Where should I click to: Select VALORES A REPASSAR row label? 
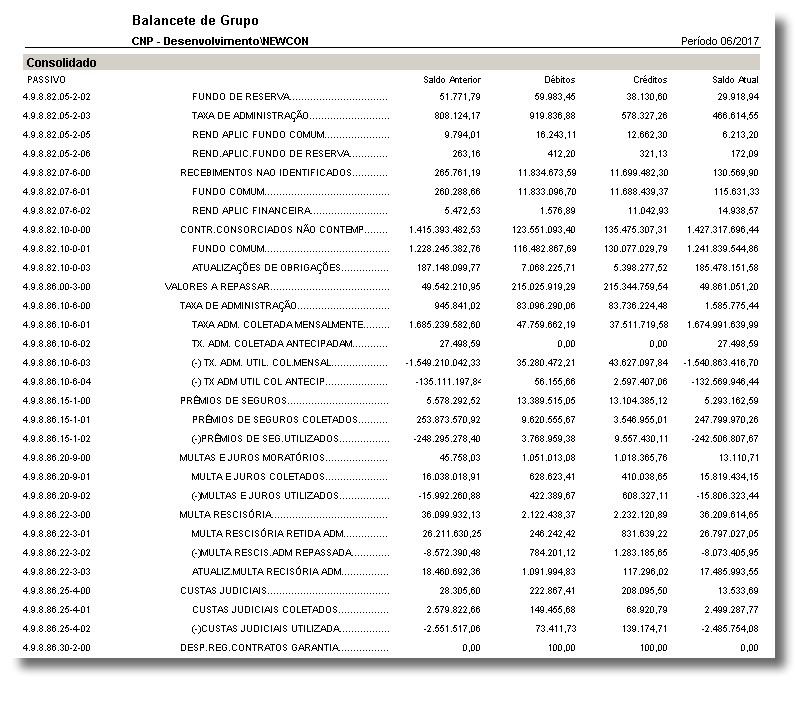tap(217, 287)
